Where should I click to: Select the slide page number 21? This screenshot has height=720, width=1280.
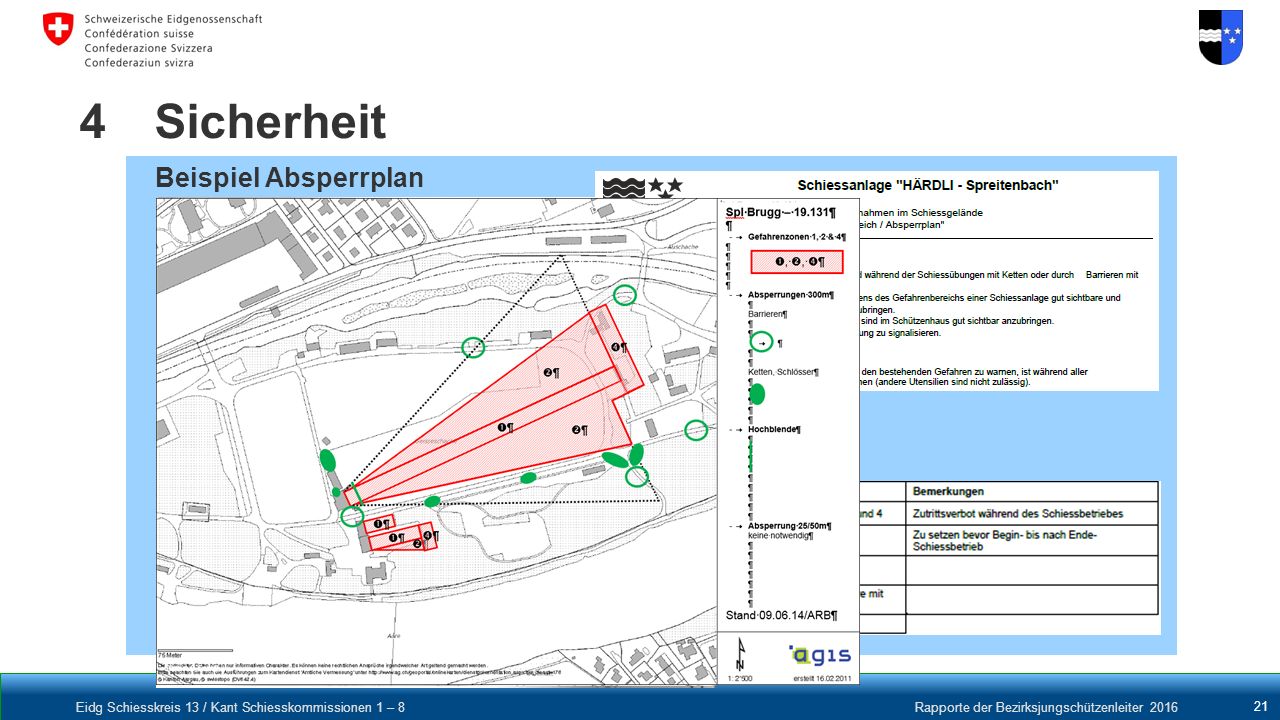click(1260, 706)
